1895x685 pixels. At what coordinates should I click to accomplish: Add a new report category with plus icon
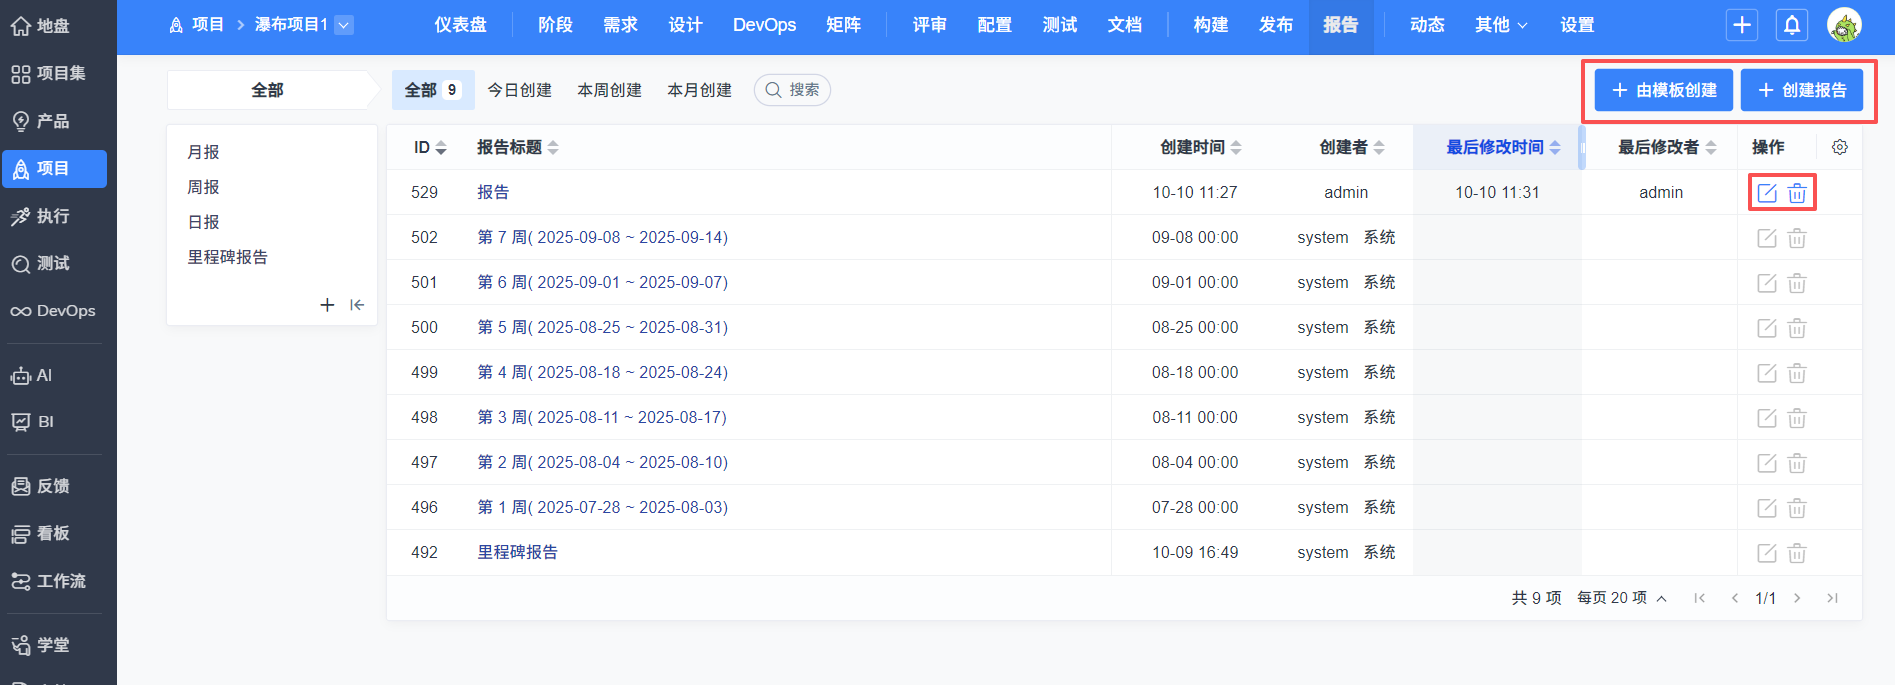(x=327, y=305)
